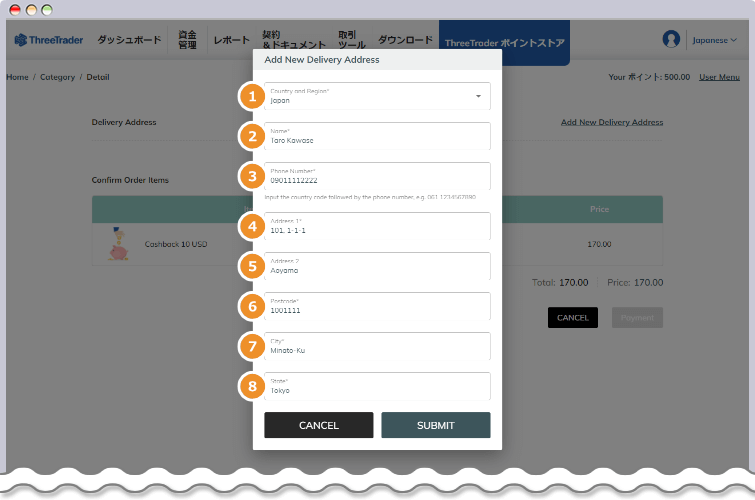Click the Category breadcrumb link
755x500 pixels.
click(57, 77)
